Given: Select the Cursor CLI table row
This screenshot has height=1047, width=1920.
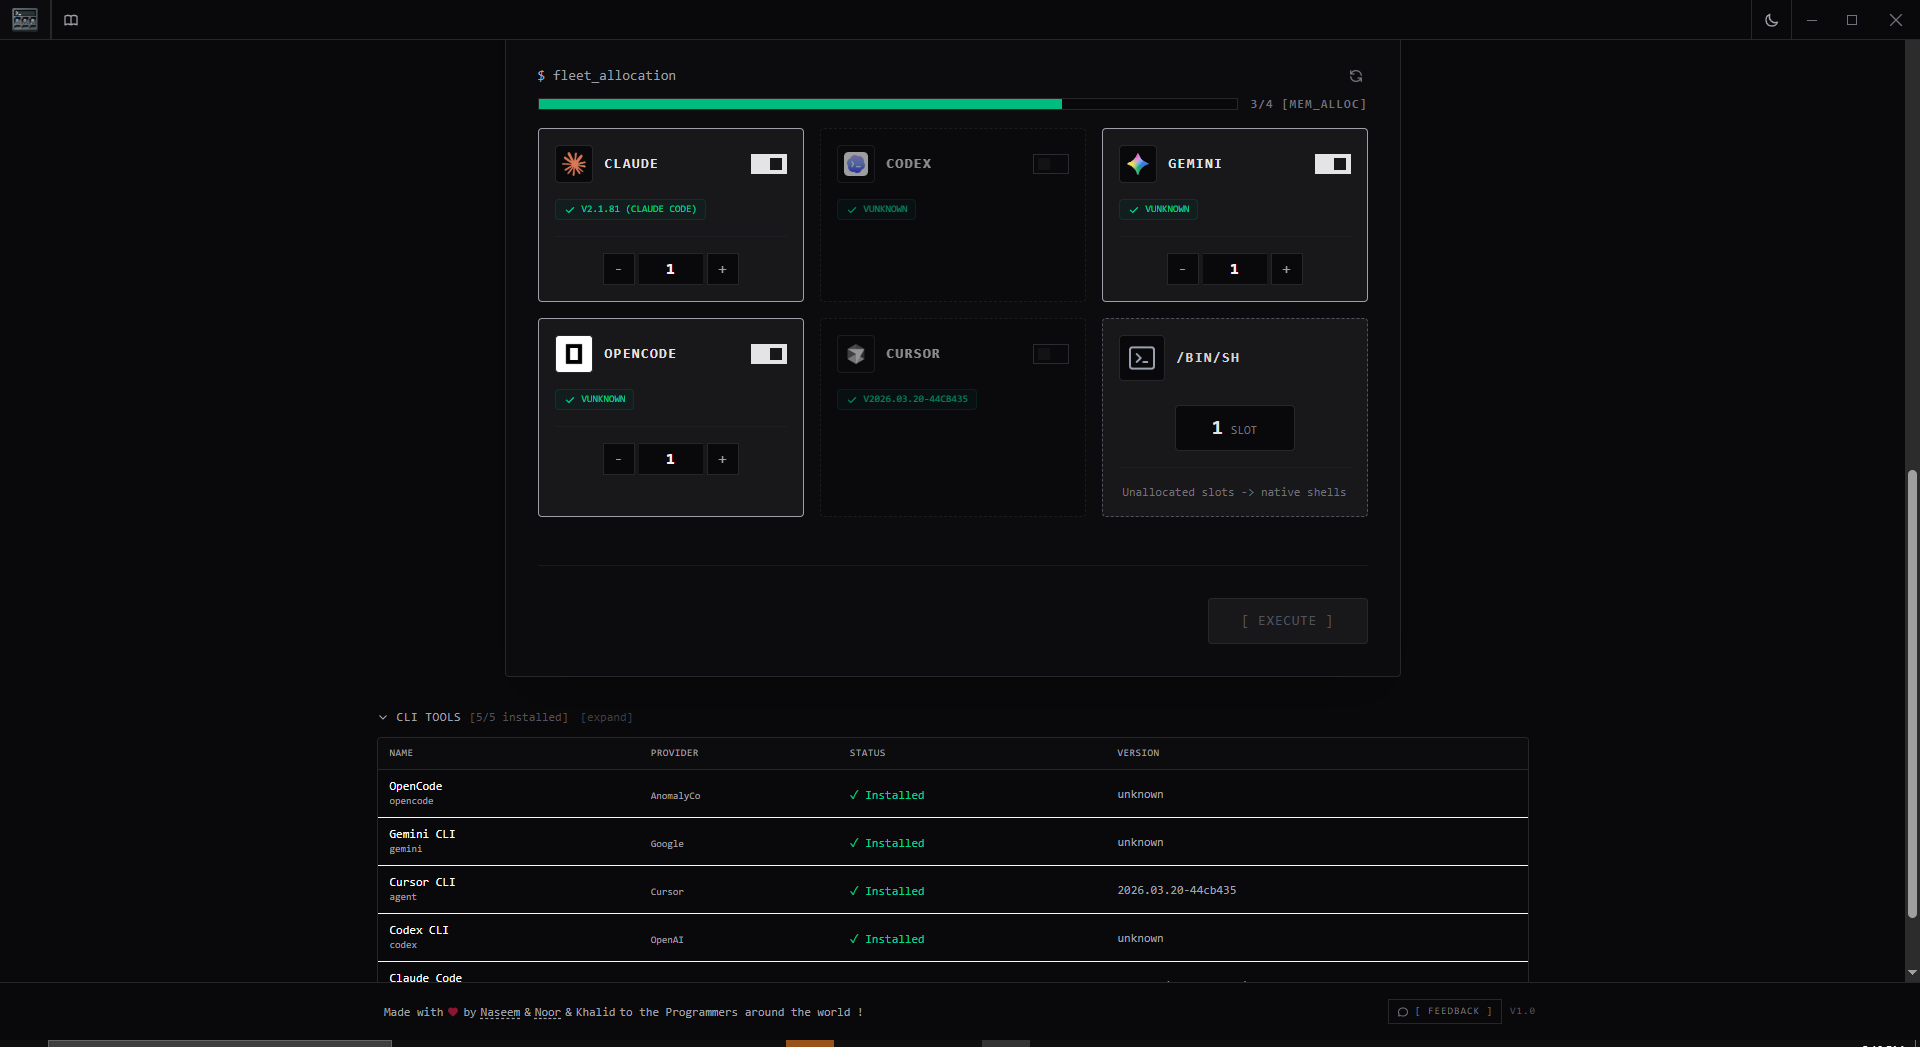Looking at the screenshot, I should [x=953, y=890].
